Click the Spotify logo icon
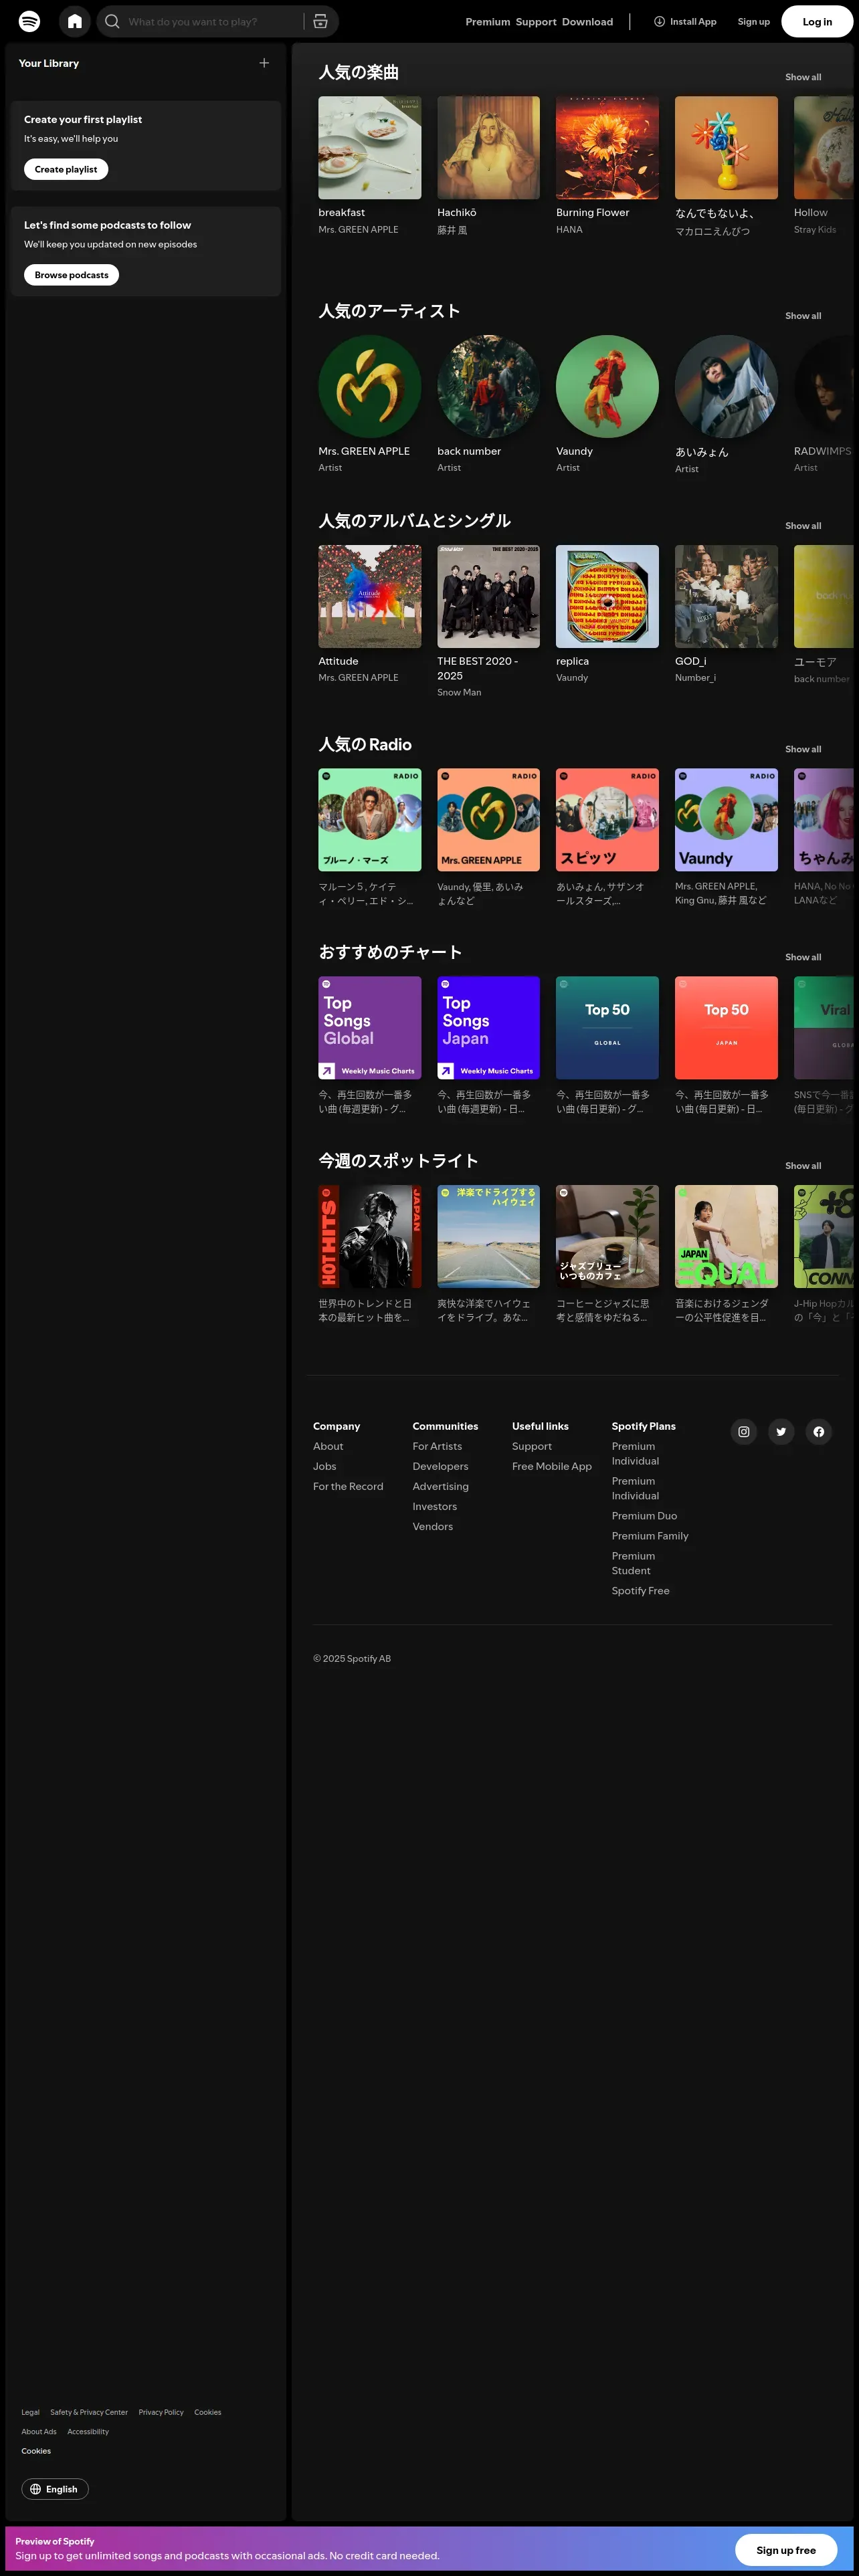Screen dimensions: 859x2576 (x=30, y=21)
